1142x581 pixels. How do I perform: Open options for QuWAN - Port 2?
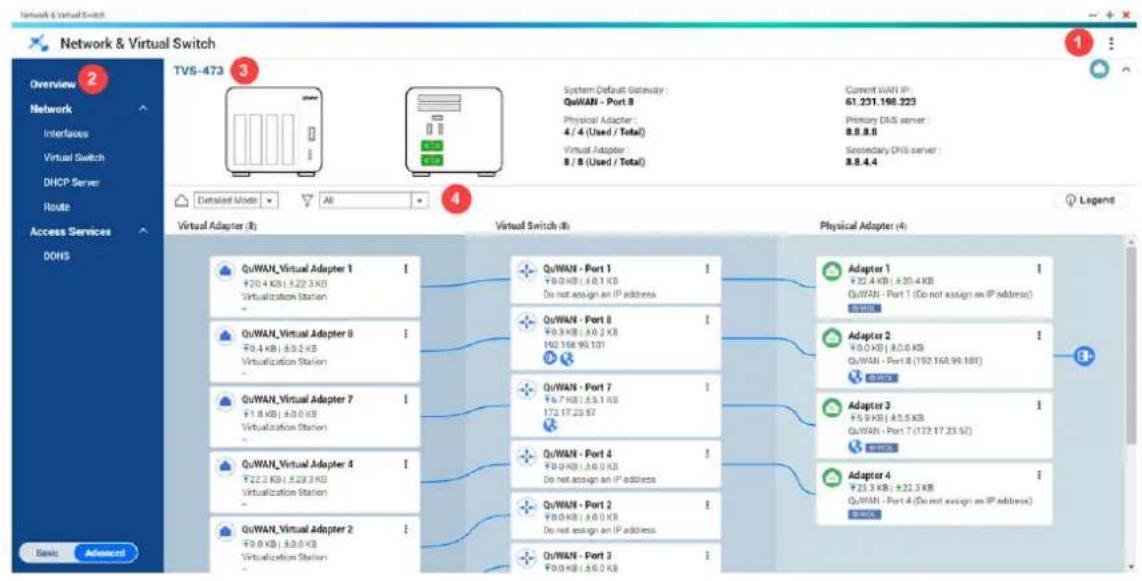(706, 505)
